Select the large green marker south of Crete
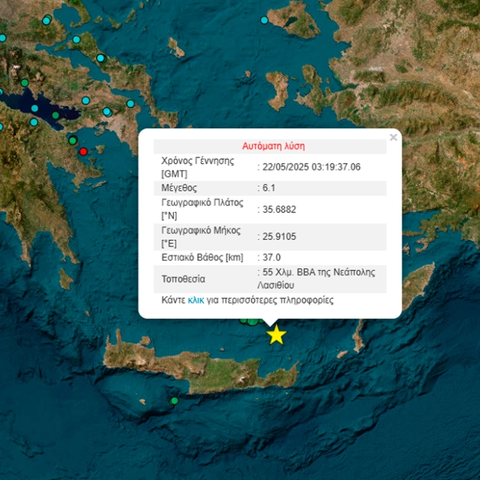 174,401
